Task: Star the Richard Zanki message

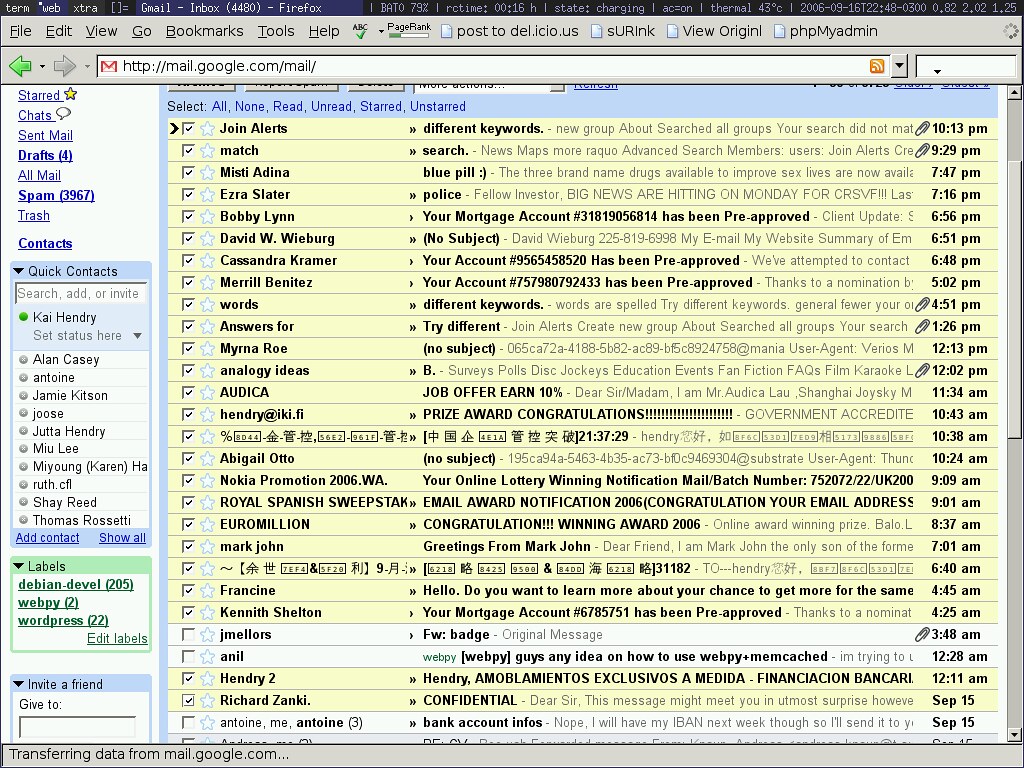Action: coord(208,700)
